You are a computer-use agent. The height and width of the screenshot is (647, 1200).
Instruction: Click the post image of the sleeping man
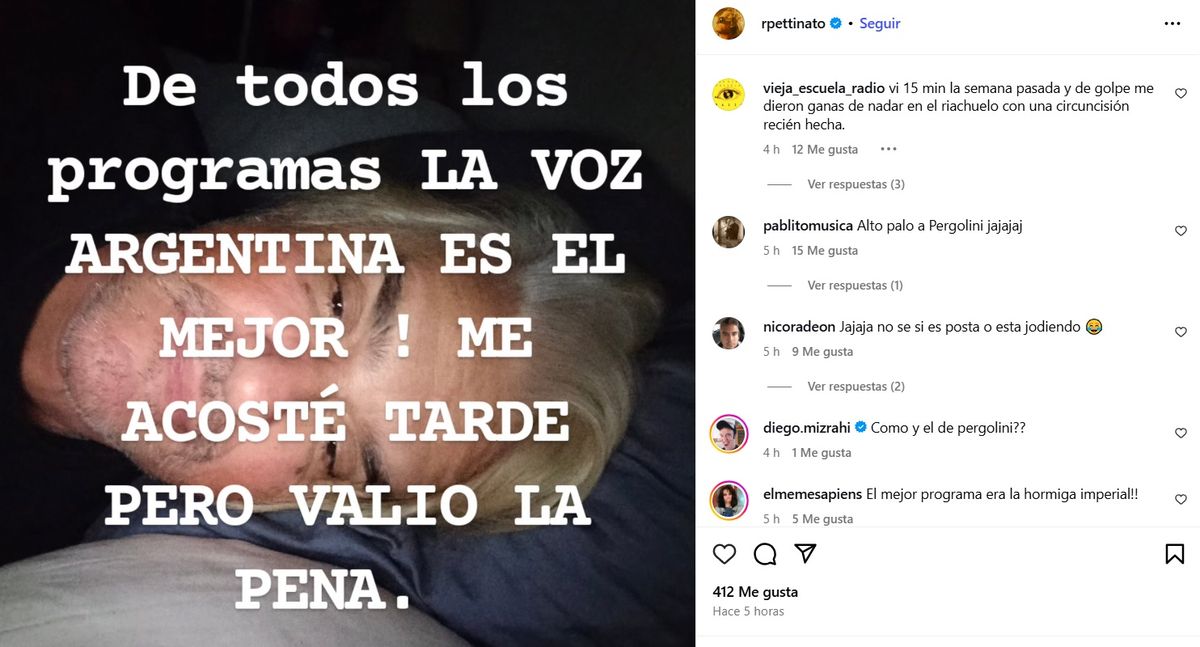click(x=347, y=323)
